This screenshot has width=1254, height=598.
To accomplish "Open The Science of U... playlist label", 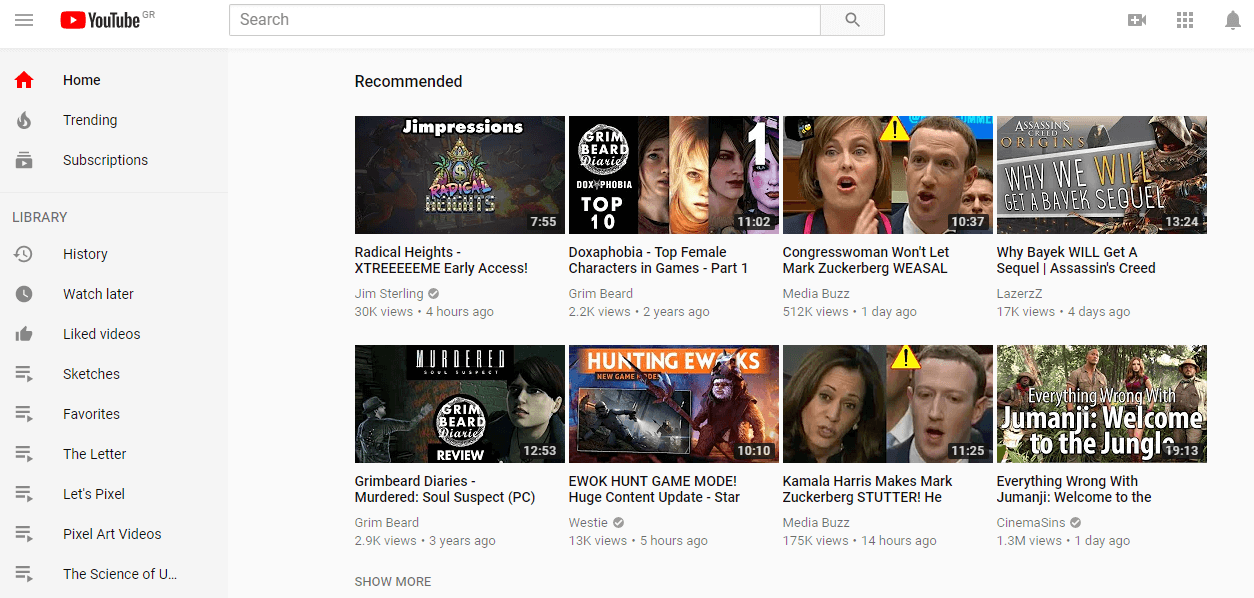I will pos(120,574).
